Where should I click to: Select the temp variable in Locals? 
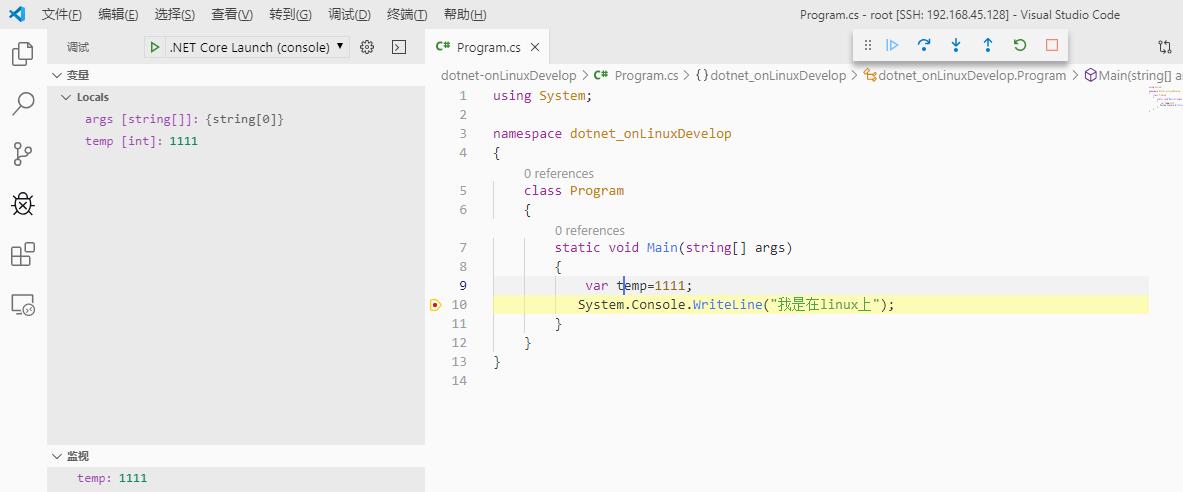[x=141, y=141]
